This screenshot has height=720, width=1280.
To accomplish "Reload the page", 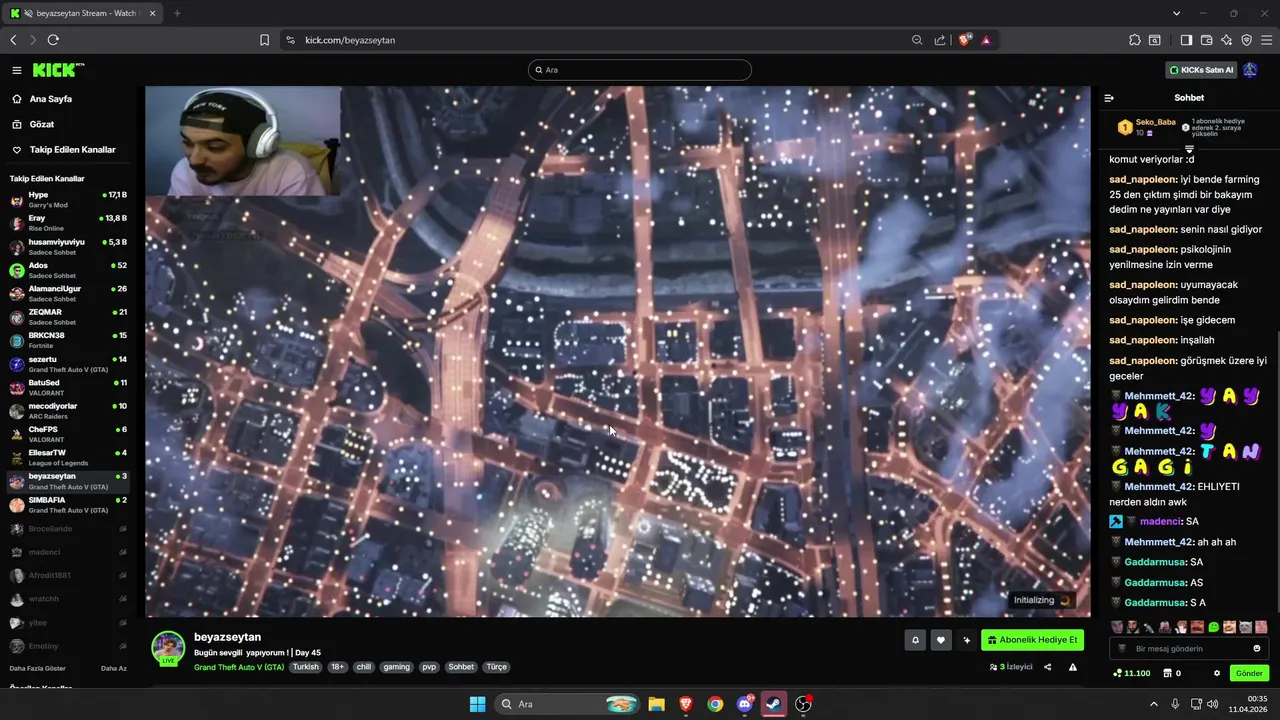I will click(x=53, y=40).
